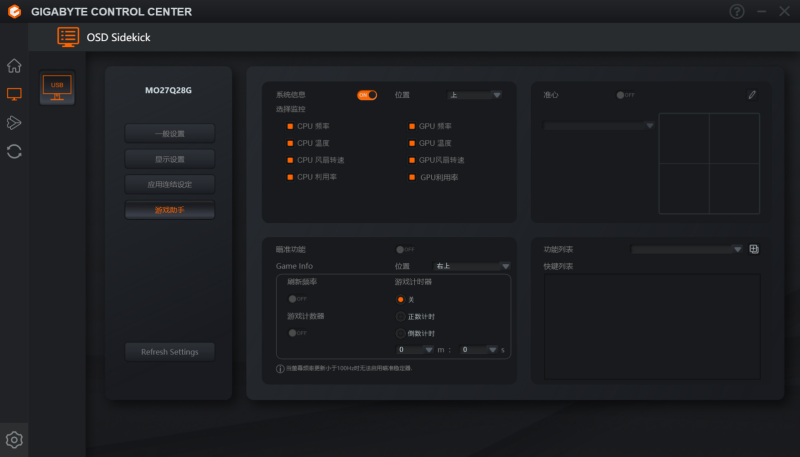Image resolution: width=800 pixels, height=457 pixels.
Task: Open the 一般设置 menu item
Action: click(170, 133)
